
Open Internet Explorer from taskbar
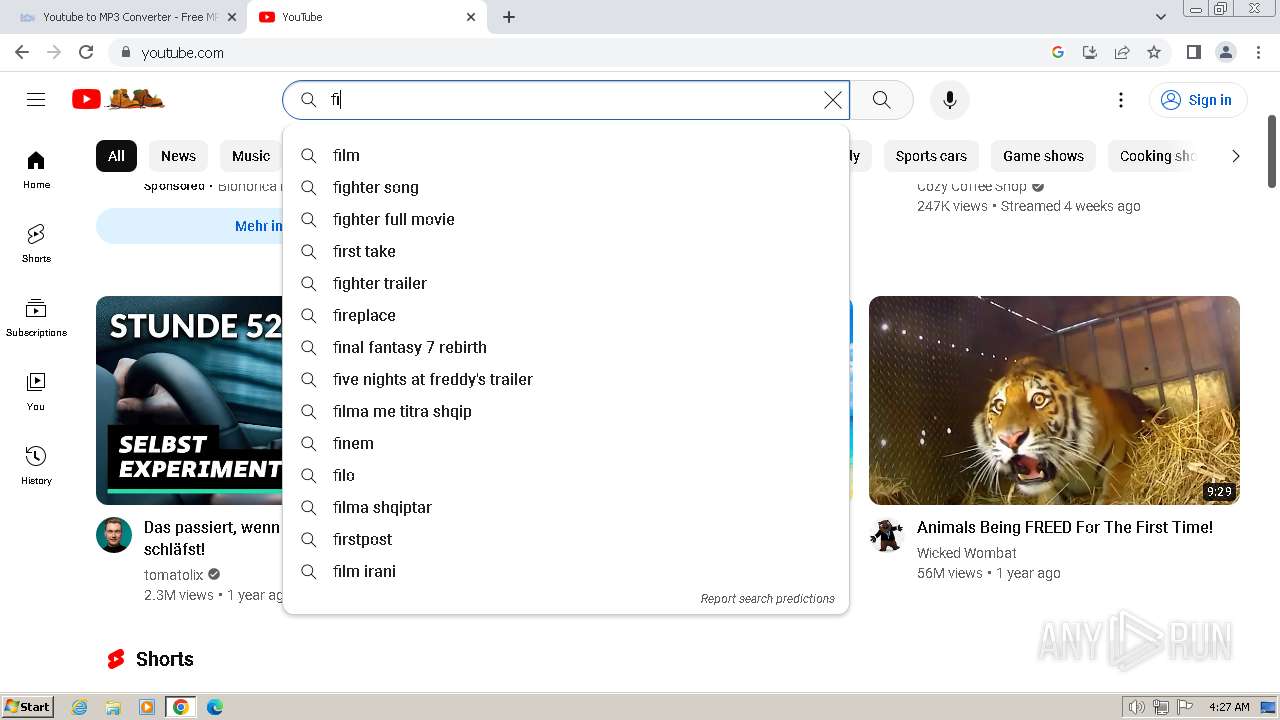click(x=79, y=707)
